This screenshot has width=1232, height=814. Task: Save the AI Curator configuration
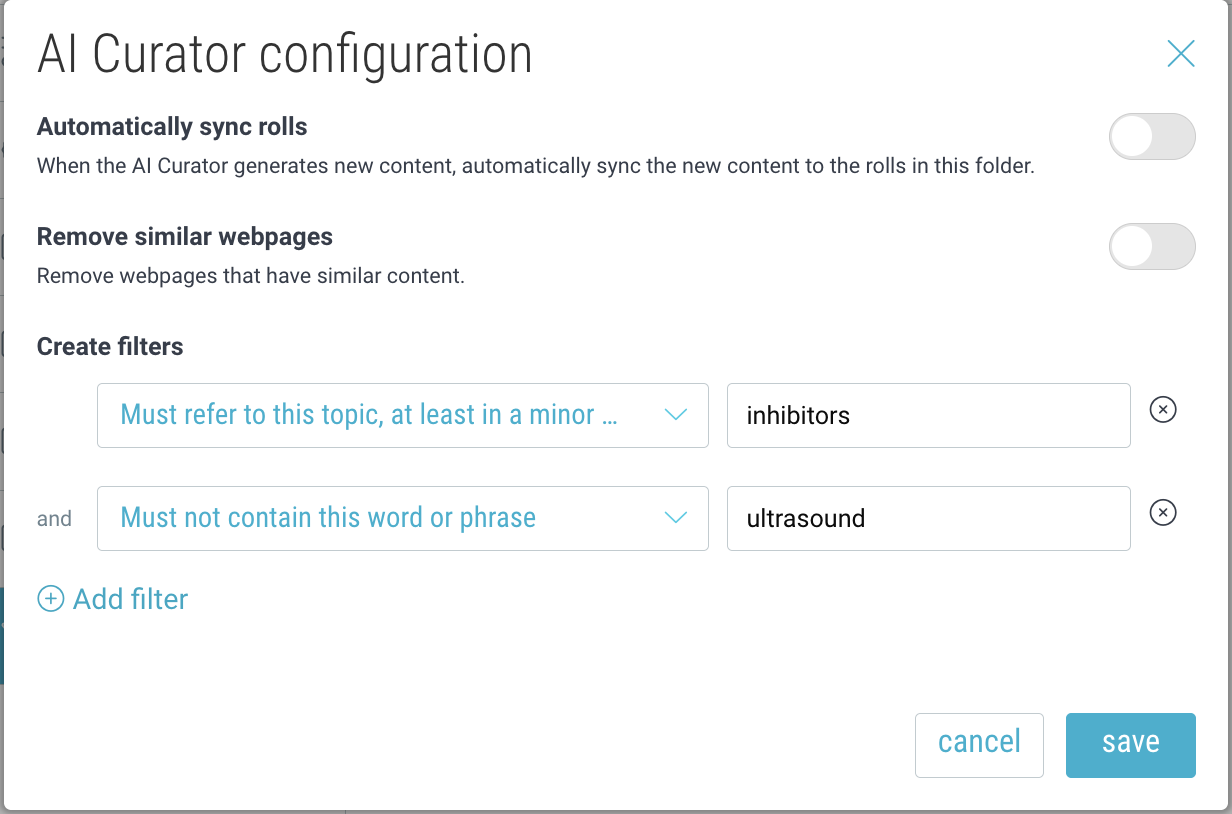tap(1130, 744)
